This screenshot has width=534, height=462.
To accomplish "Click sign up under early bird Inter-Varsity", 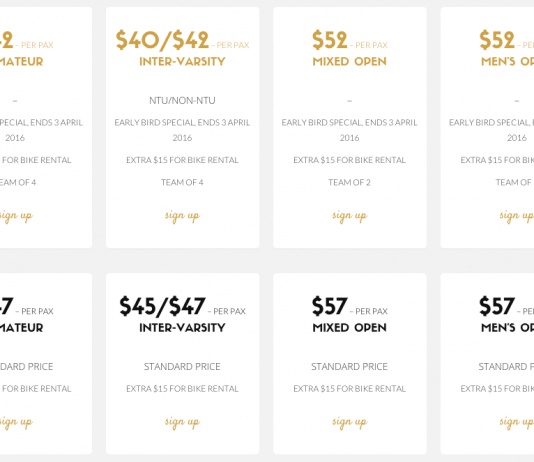I will [x=182, y=216].
